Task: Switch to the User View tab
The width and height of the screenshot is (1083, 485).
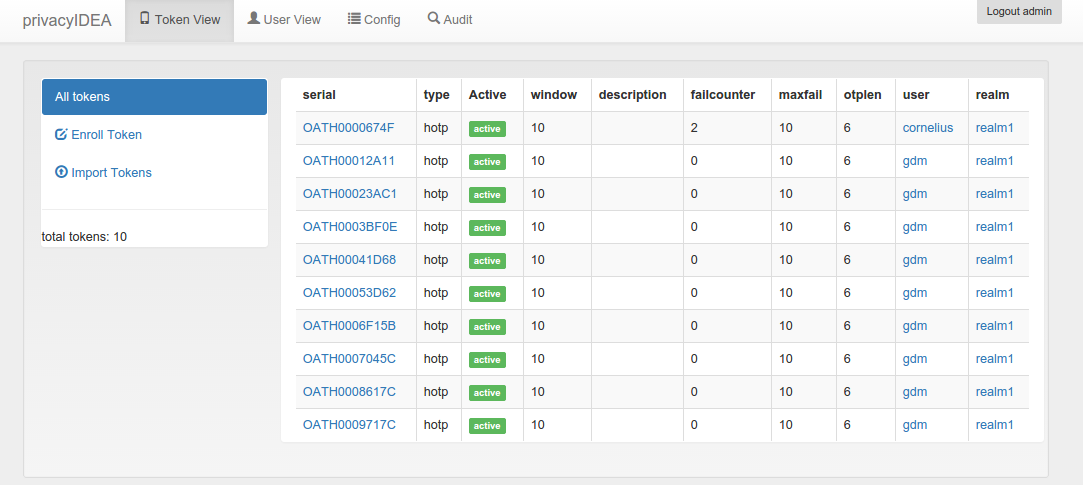Action: [284, 20]
